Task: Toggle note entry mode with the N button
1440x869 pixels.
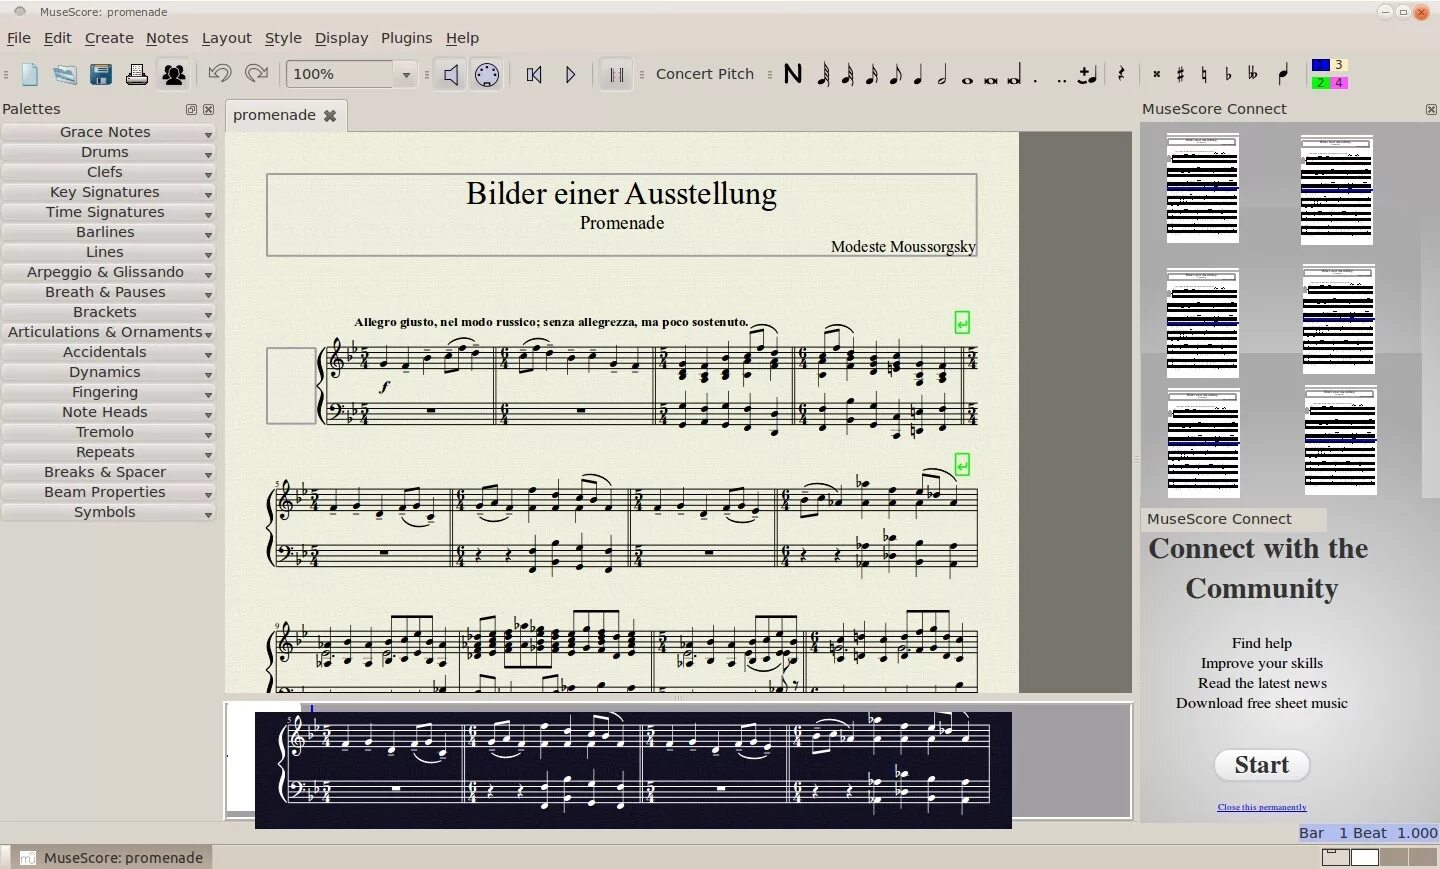Action: click(793, 74)
